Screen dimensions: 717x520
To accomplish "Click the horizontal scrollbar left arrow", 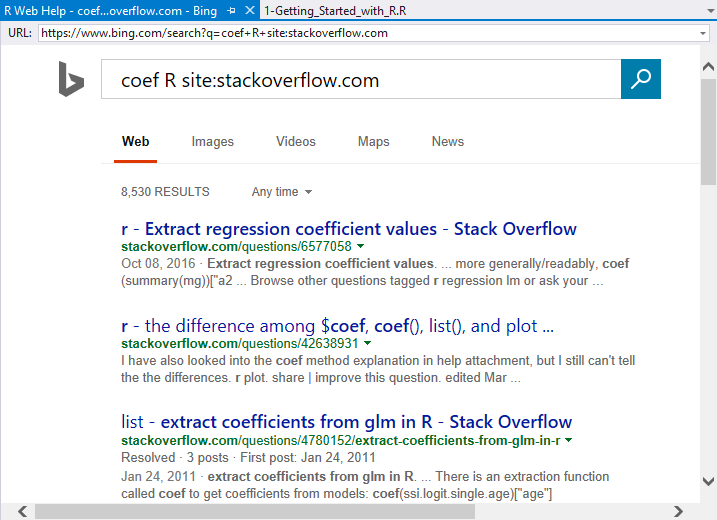I will pyautogui.click(x=22, y=511).
